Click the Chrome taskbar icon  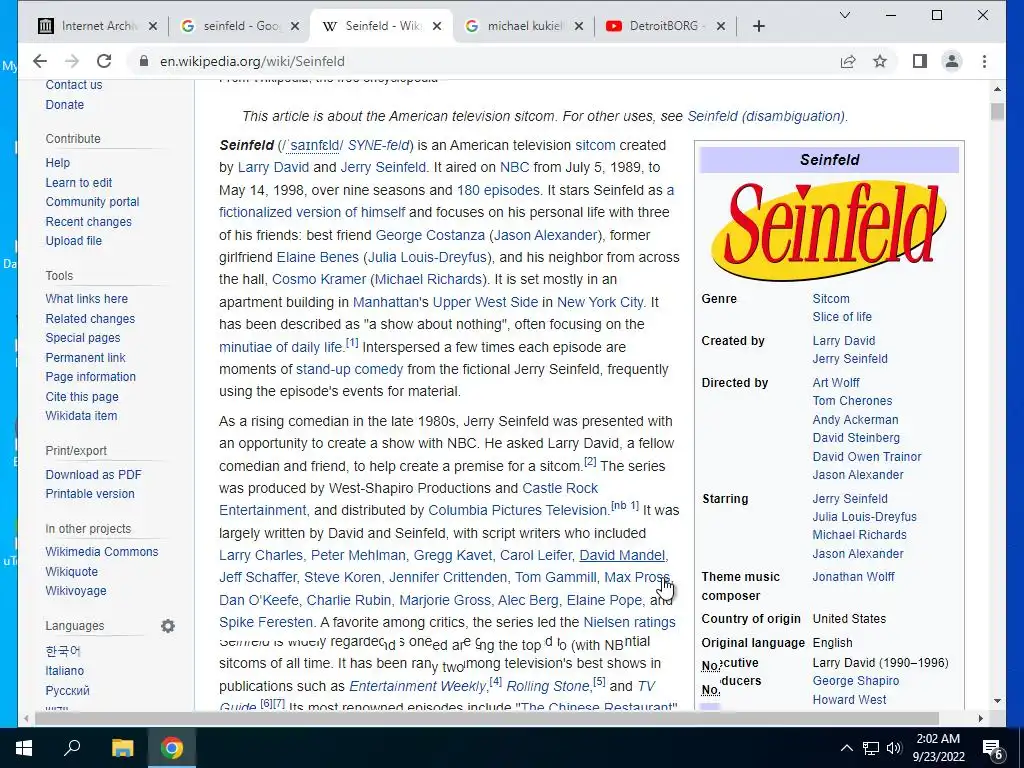coord(172,748)
